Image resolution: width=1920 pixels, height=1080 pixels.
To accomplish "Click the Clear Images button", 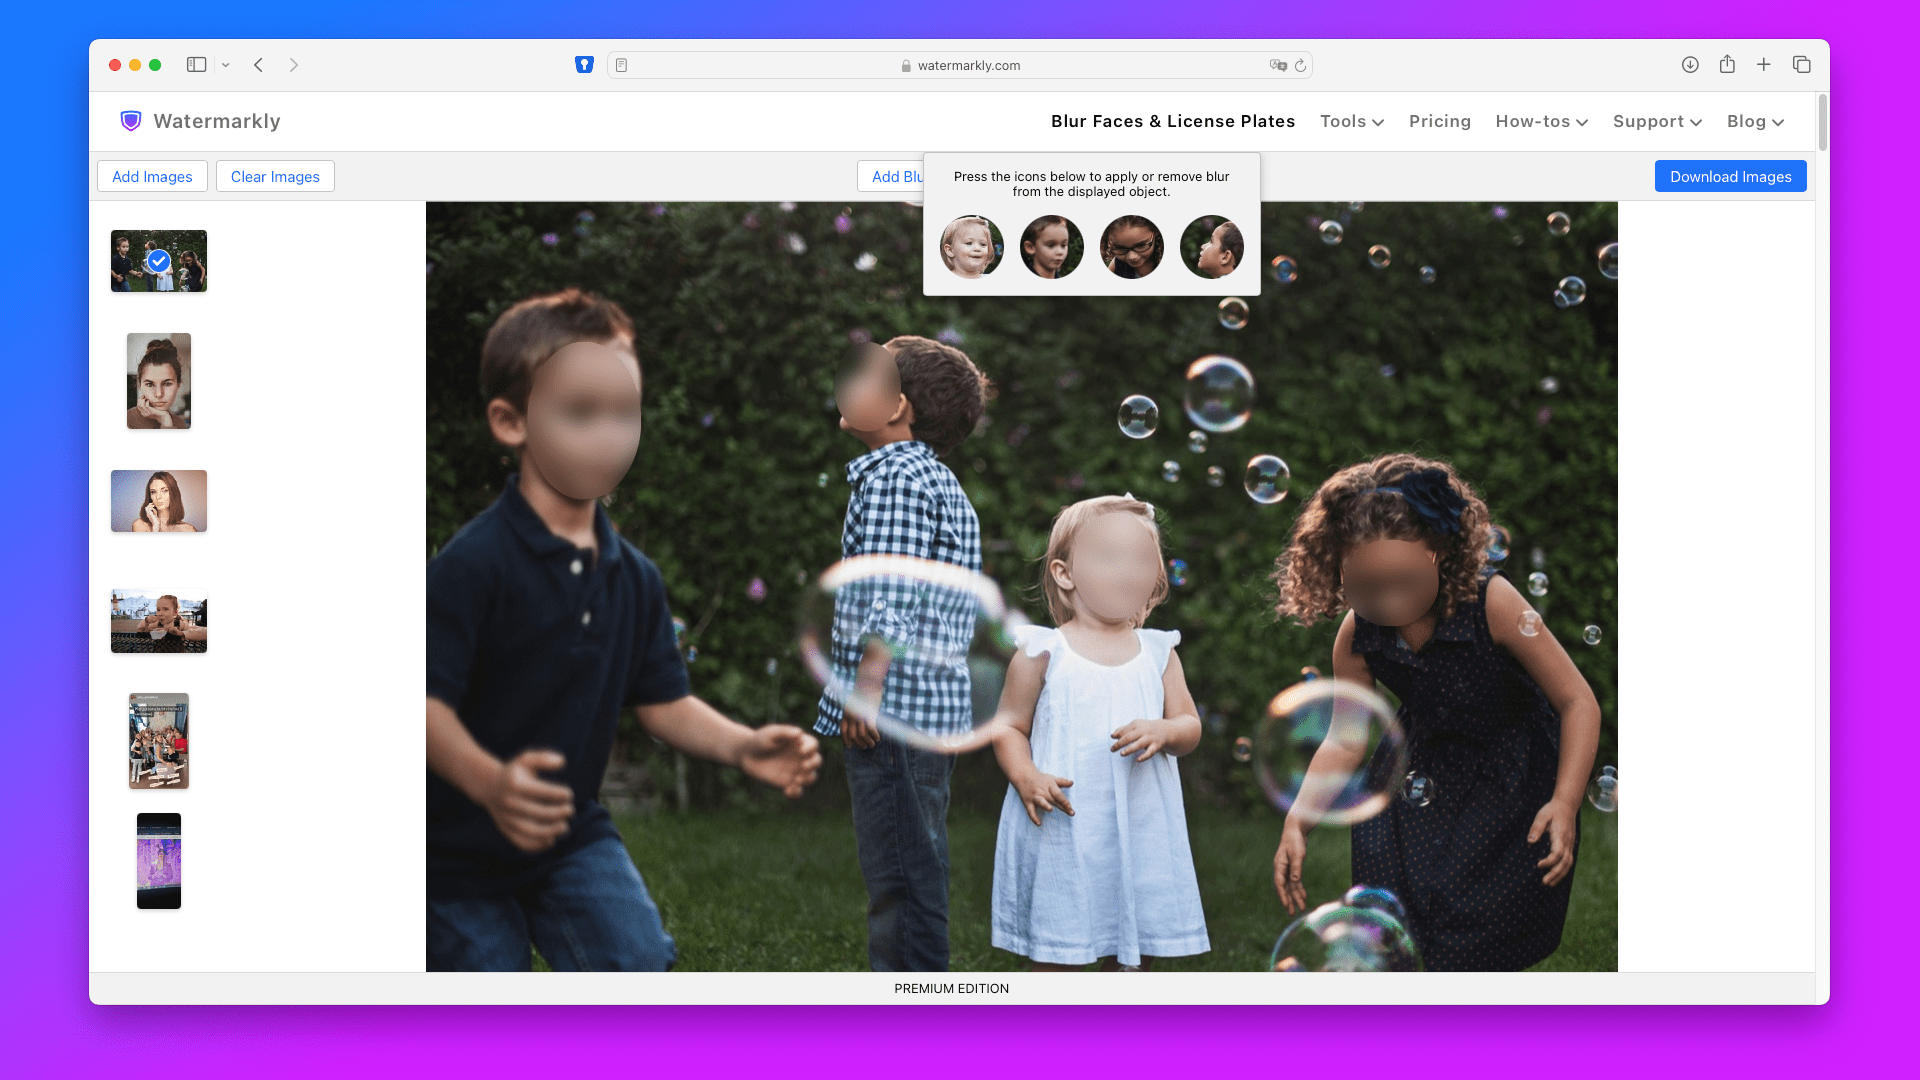I will pyautogui.click(x=274, y=176).
